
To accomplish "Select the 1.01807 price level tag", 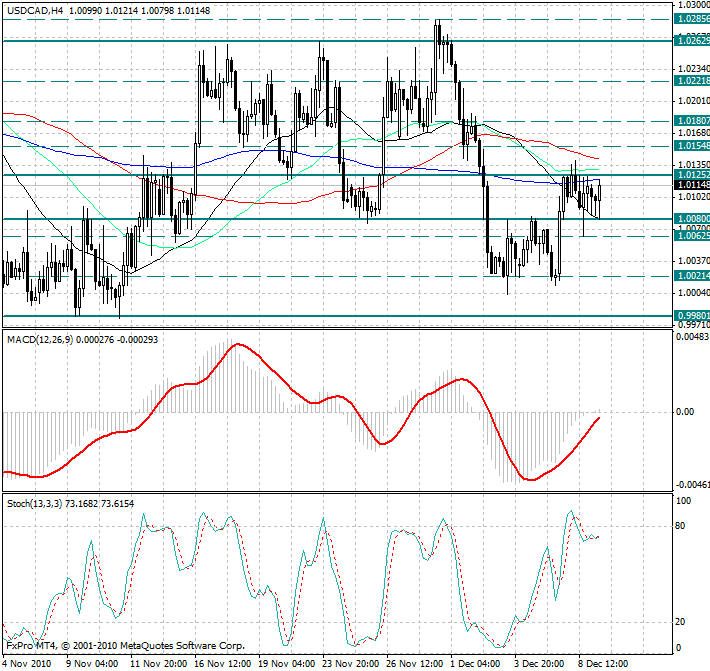I will (692, 120).
